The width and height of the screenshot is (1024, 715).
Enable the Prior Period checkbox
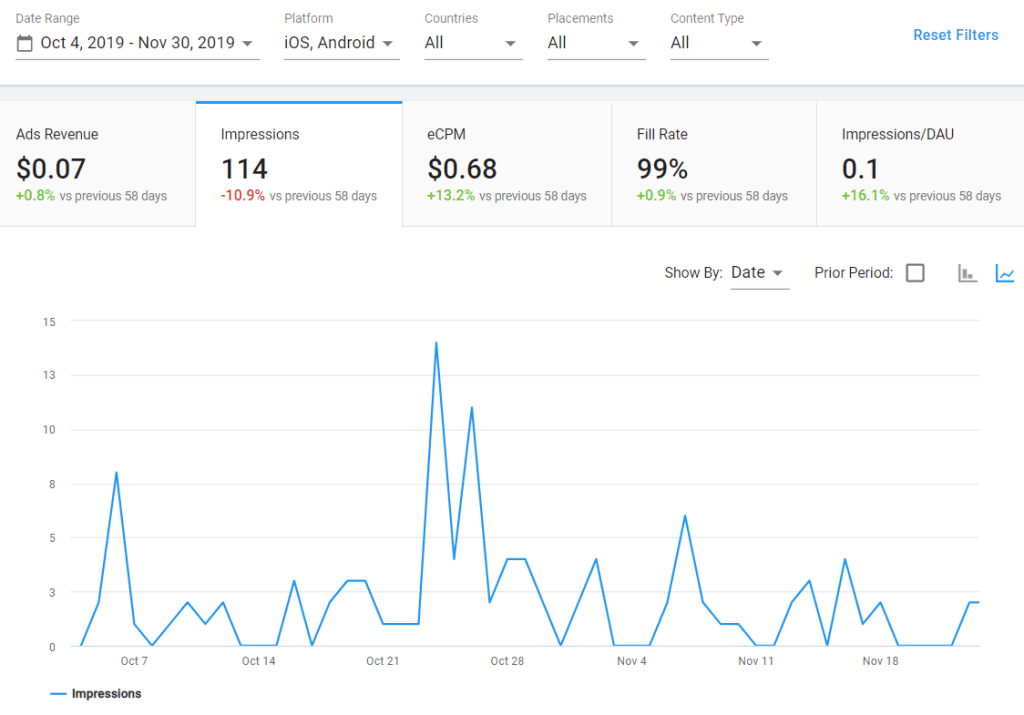[915, 273]
